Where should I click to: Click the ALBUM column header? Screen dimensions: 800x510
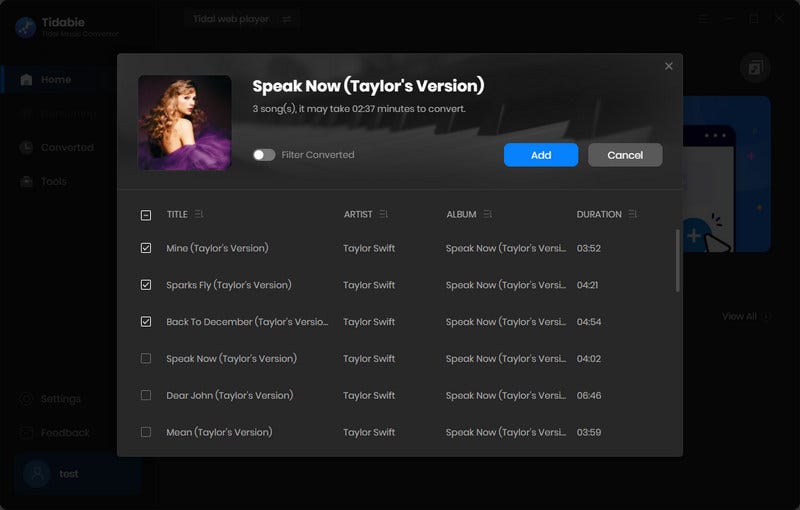[461, 214]
